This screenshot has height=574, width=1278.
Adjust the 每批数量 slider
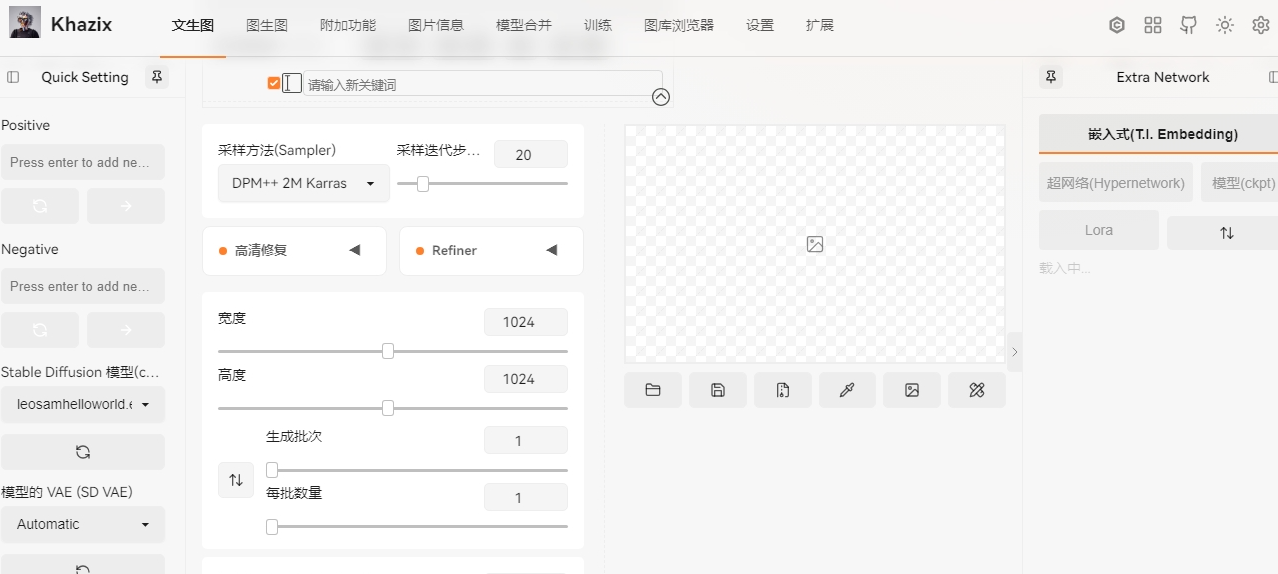[x=417, y=526]
